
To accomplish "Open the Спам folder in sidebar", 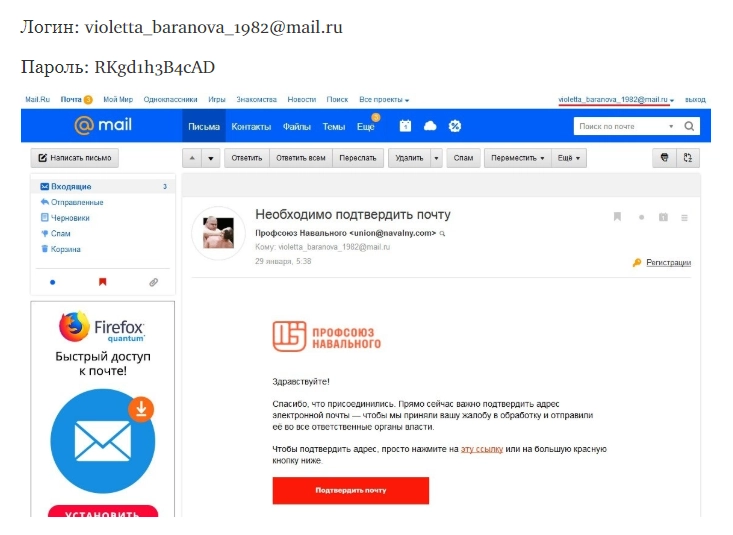I will pos(61,233).
